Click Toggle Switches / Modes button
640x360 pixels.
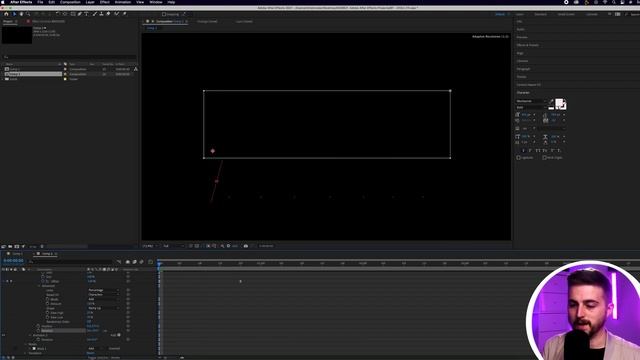click(104, 358)
